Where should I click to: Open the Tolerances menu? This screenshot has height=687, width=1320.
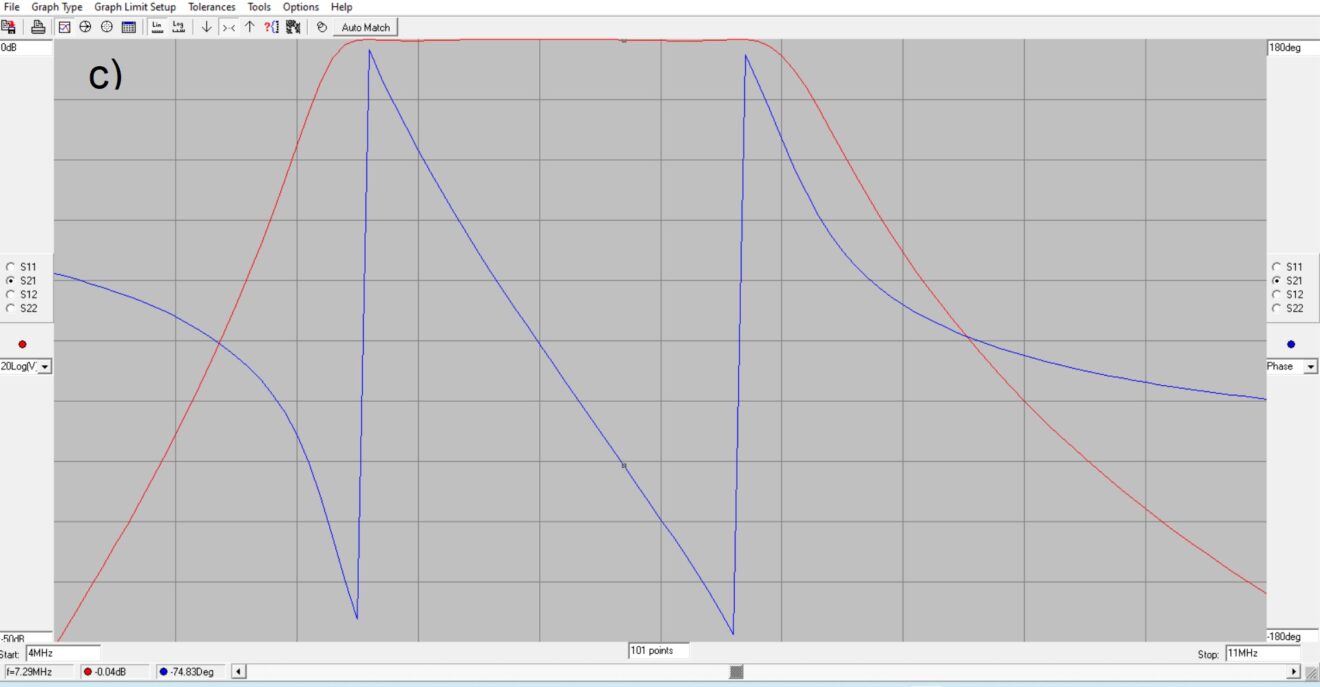point(211,7)
